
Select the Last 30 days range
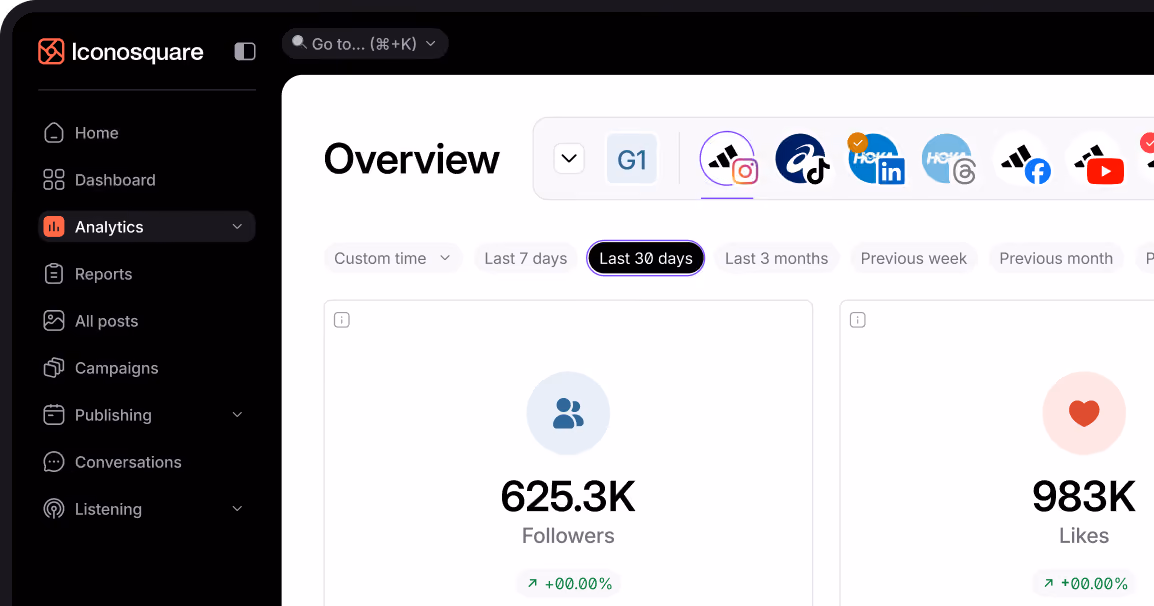click(645, 258)
